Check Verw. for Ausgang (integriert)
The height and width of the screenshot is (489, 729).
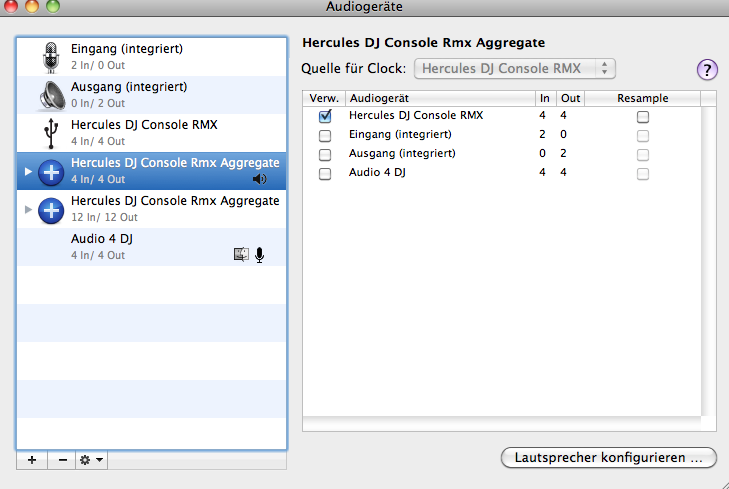coord(325,154)
